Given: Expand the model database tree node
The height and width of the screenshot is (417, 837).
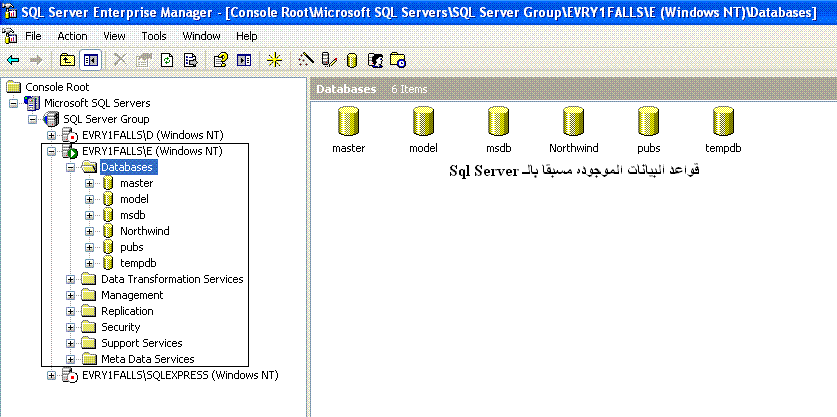Looking at the screenshot, I should tap(89, 199).
